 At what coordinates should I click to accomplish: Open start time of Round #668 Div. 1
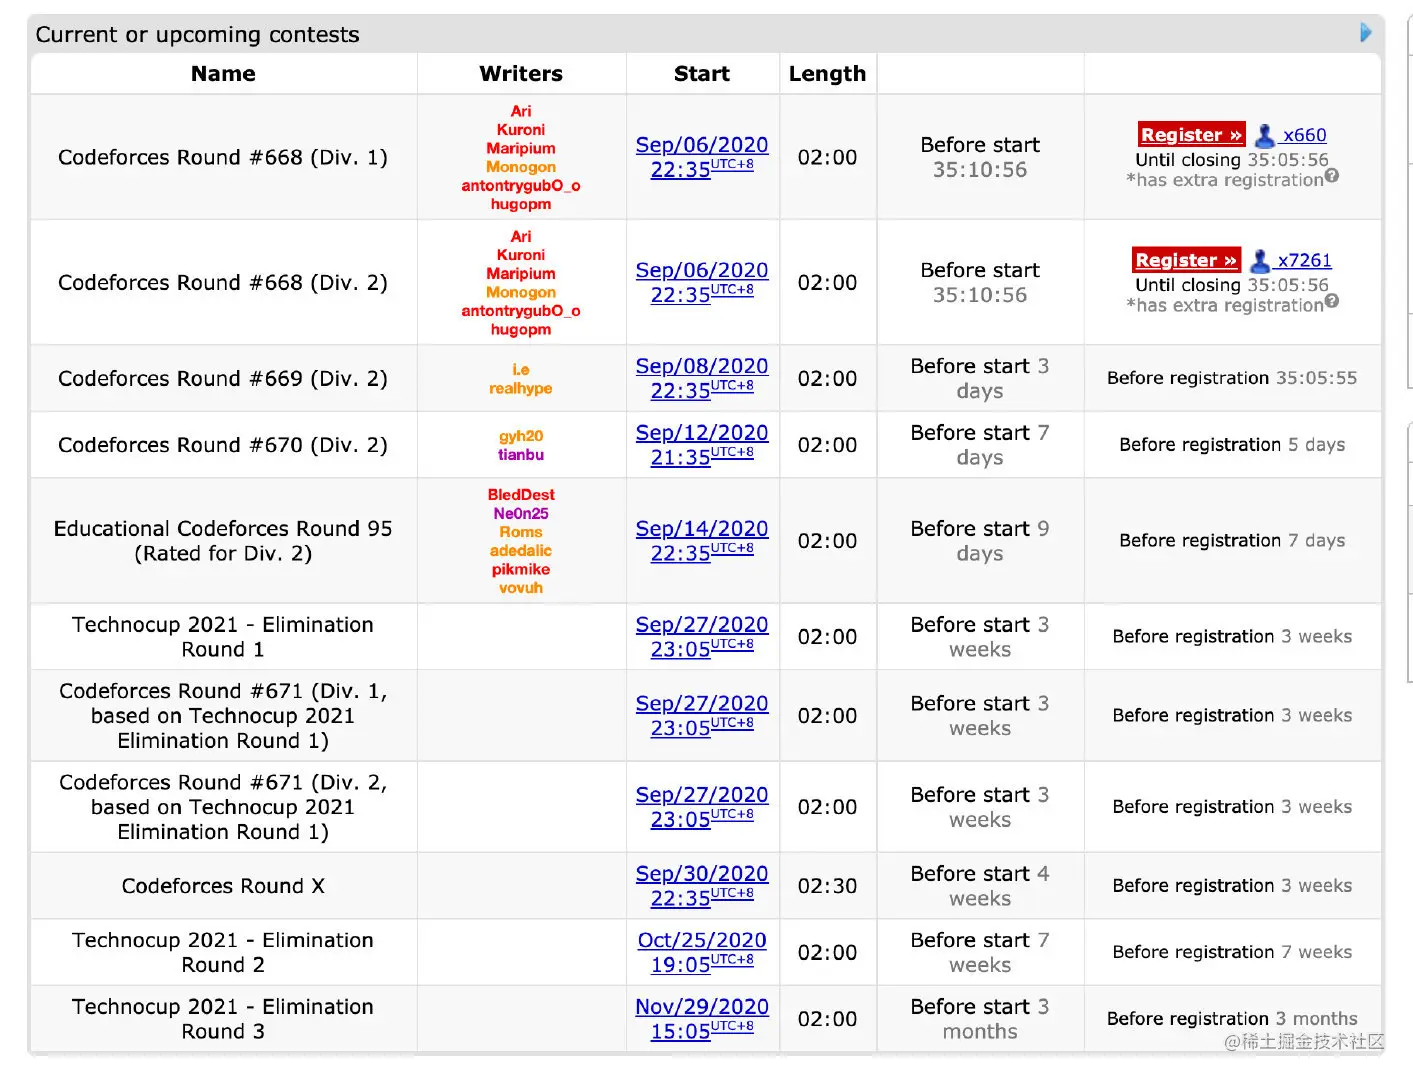point(702,157)
